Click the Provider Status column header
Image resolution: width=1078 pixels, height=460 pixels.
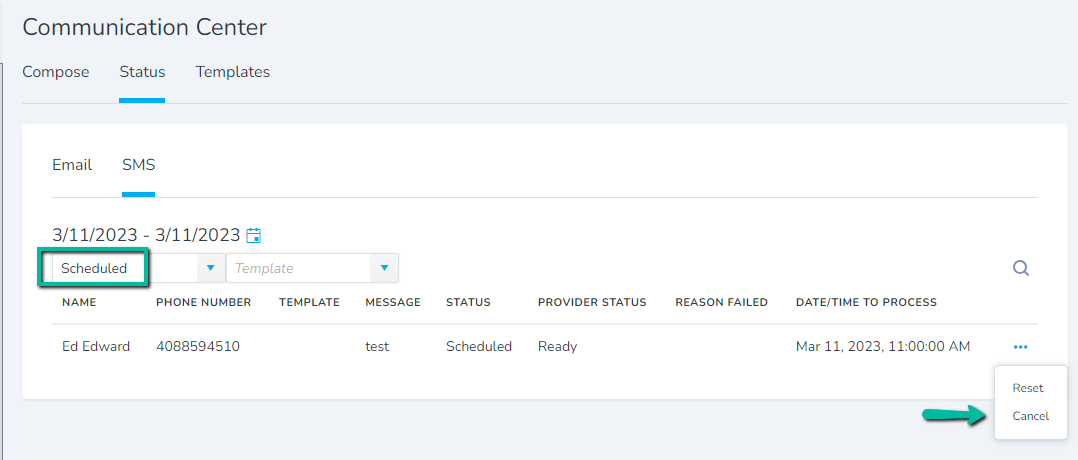point(592,303)
